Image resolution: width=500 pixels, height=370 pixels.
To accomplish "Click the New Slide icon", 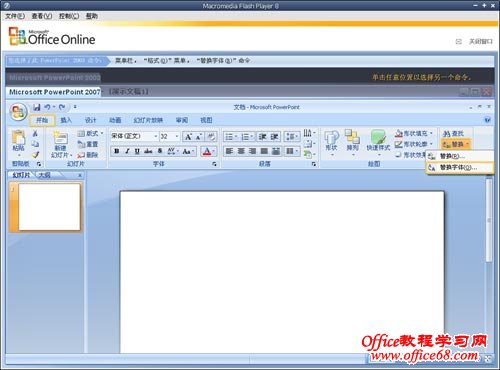I will point(61,137).
